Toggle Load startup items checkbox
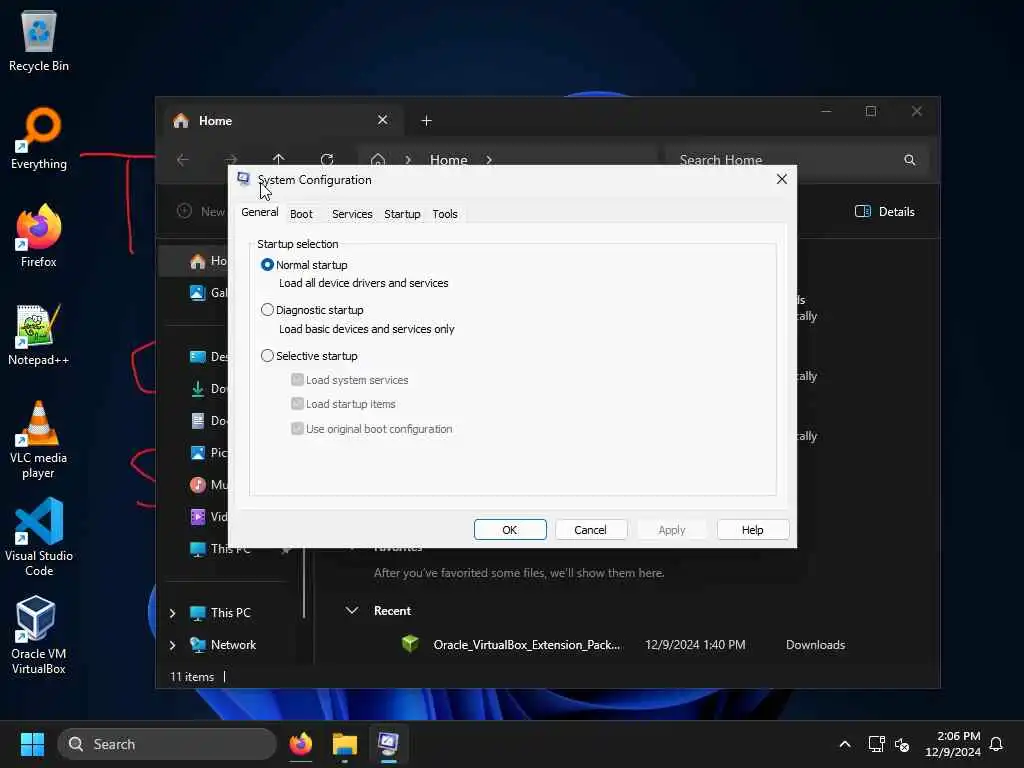The image size is (1024, 768). tap(297, 404)
